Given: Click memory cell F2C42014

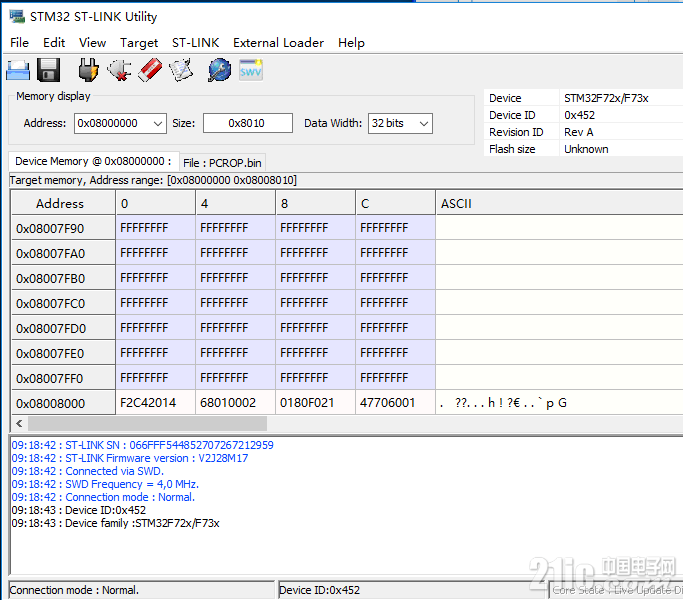Looking at the screenshot, I should 156,403.
